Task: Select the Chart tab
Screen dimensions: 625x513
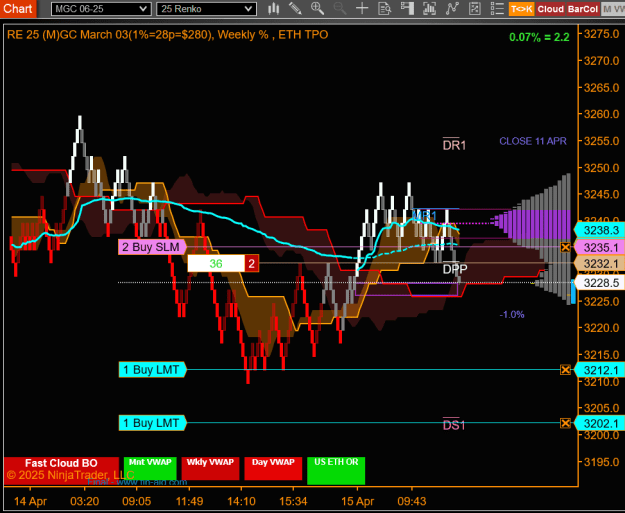Action: pos(18,8)
